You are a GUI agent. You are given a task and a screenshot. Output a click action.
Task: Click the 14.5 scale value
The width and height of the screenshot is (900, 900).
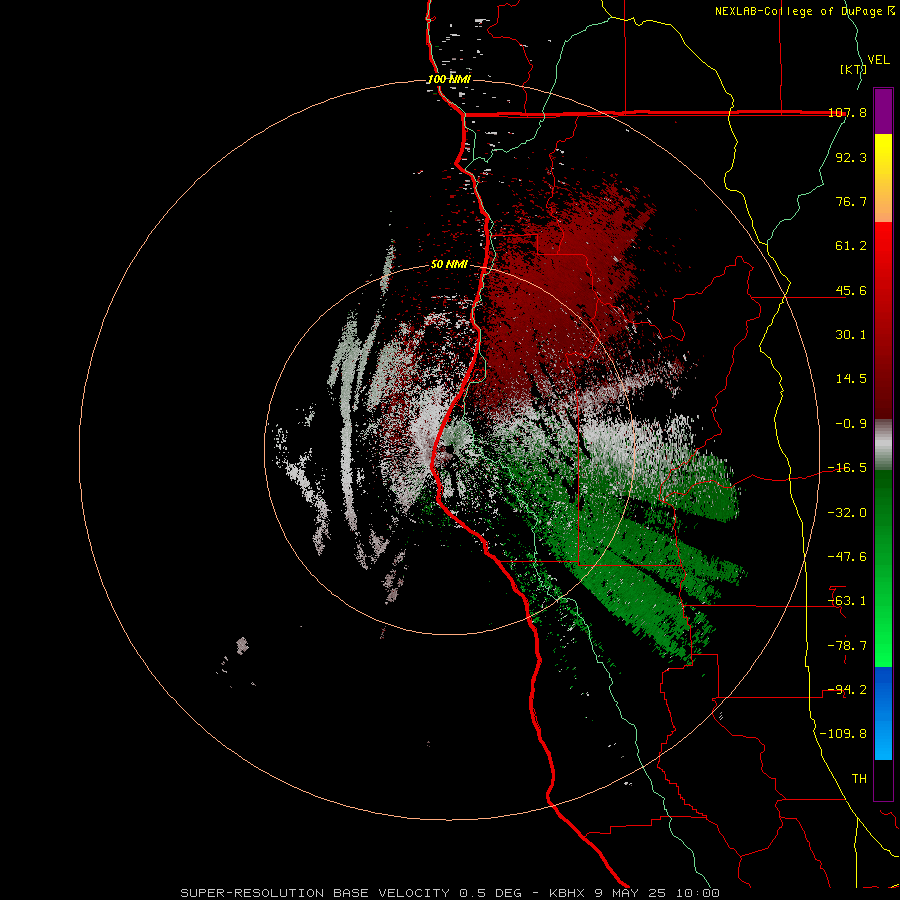851,379
